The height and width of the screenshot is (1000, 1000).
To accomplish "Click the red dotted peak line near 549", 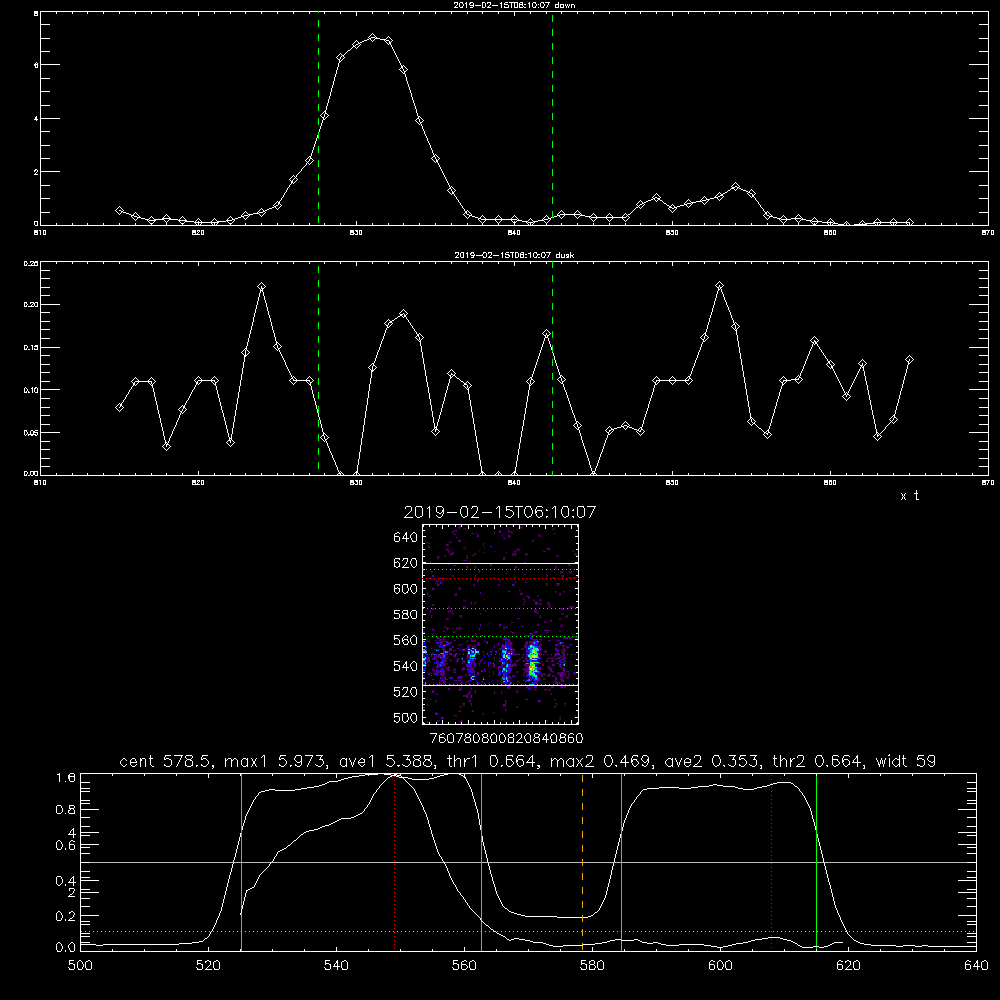I will point(395,862).
